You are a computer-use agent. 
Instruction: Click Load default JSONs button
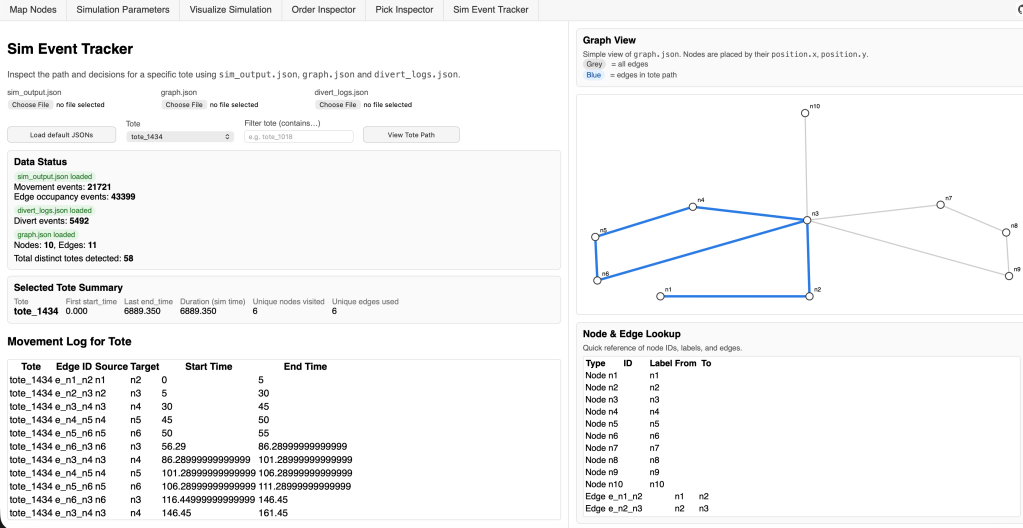pos(61,135)
